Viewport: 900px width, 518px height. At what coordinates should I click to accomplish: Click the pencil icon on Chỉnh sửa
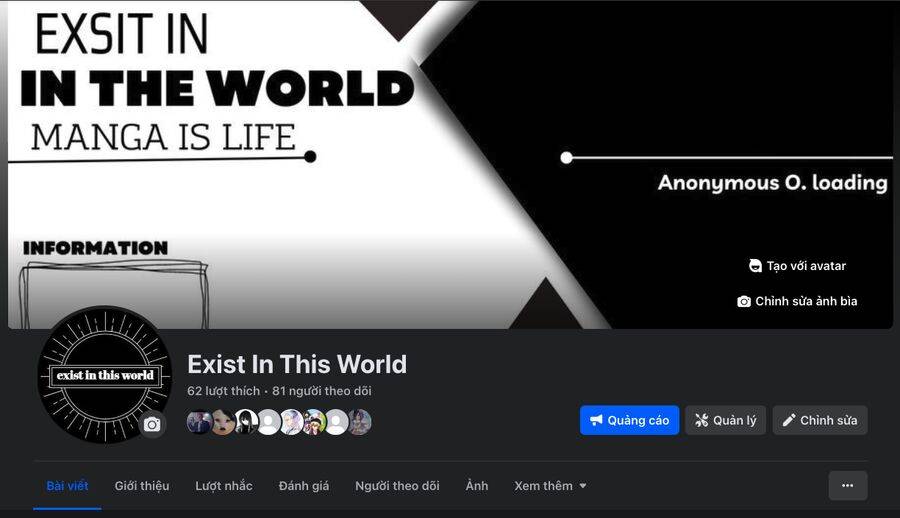[789, 420]
